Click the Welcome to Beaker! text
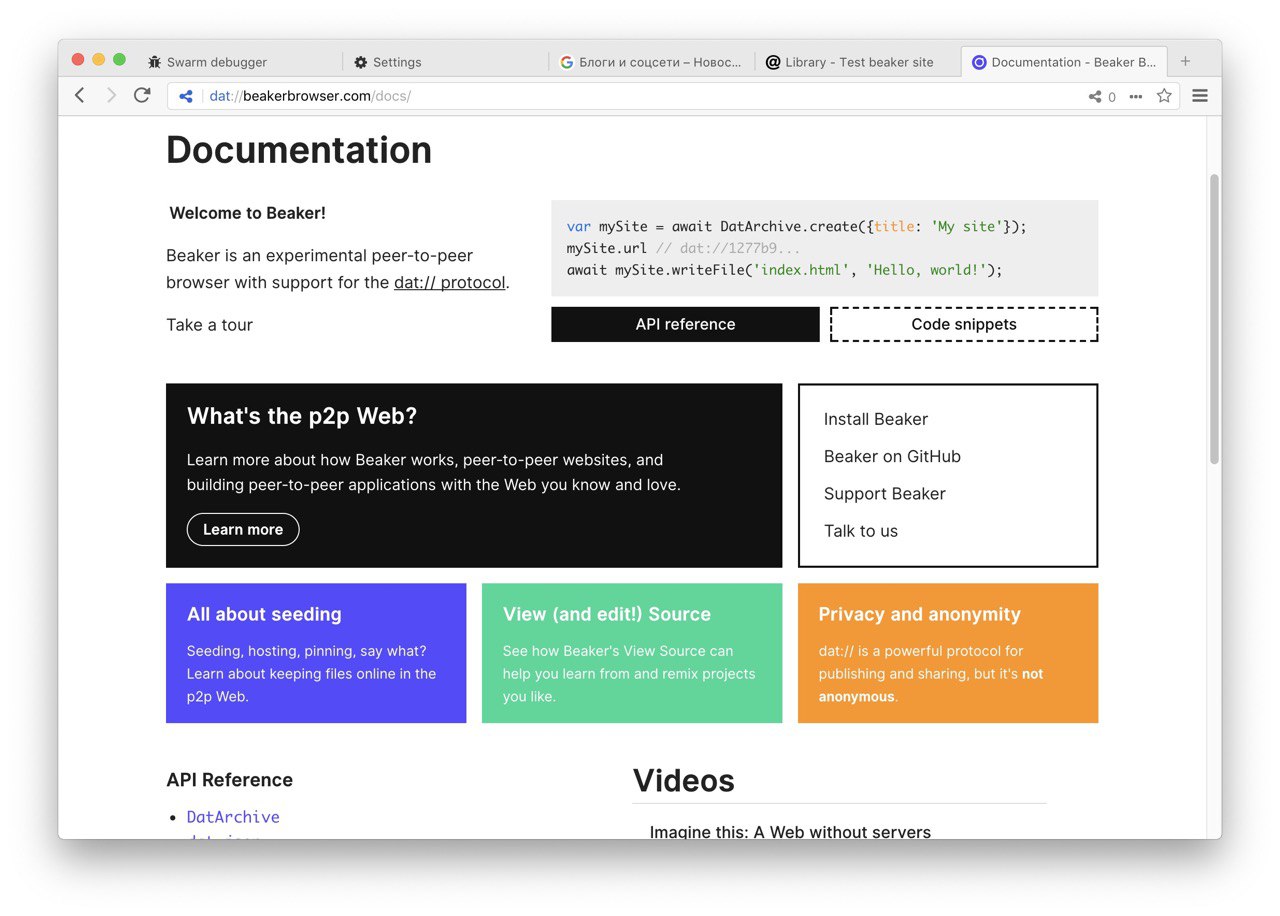Viewport: 1280px width, 916px height. [247, 213]
